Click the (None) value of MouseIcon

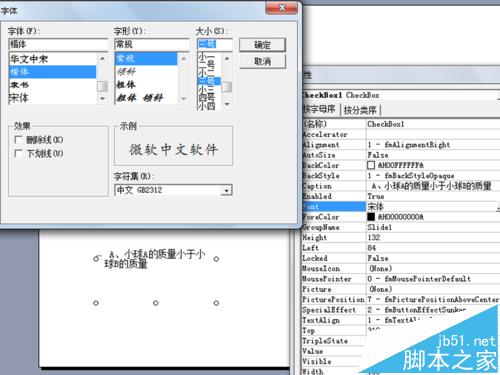381,269
